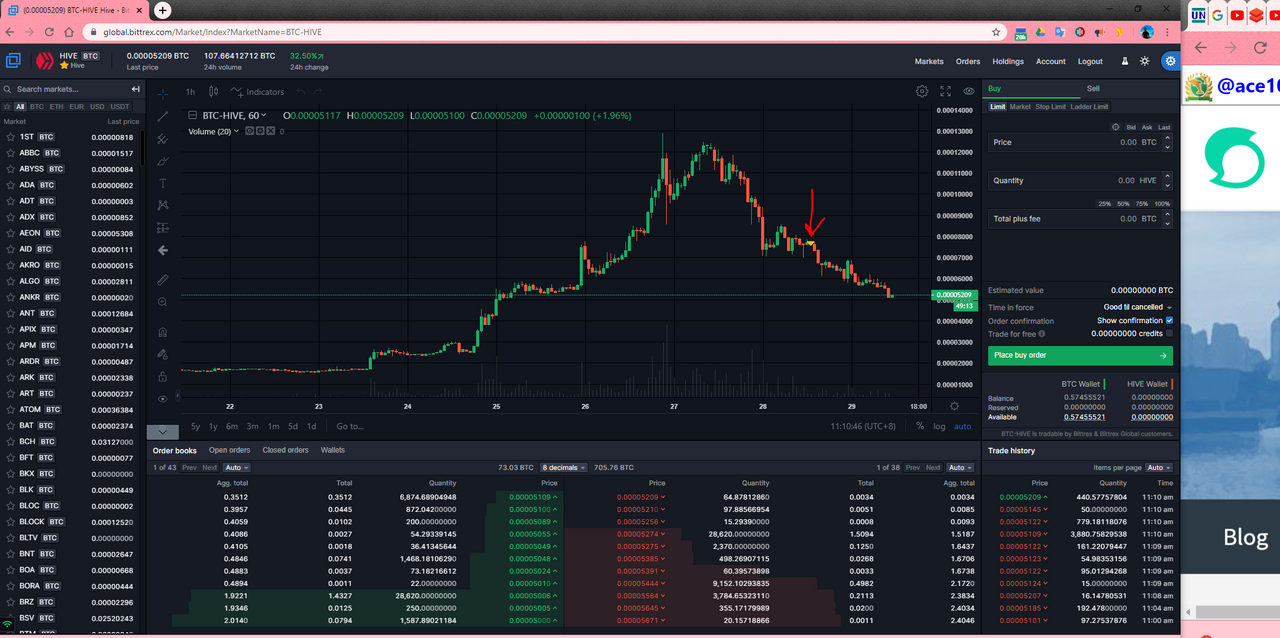Select the trend line drawing tool
Screen dimensions: 1280x638
162,116
